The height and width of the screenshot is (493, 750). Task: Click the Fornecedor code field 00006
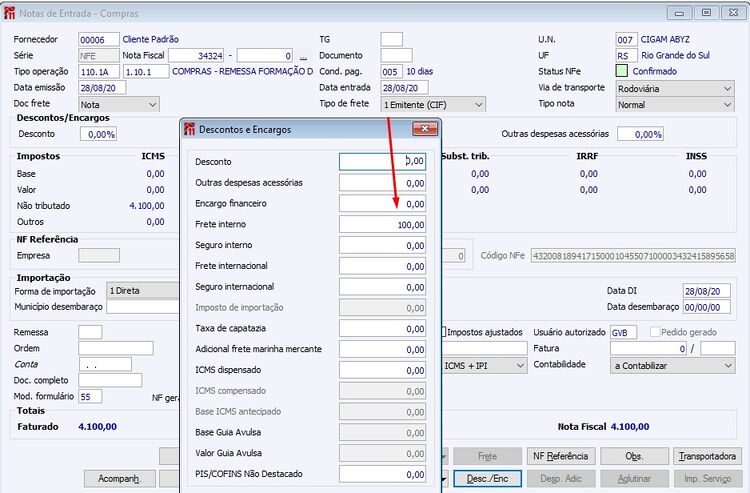tap(99, 40)
